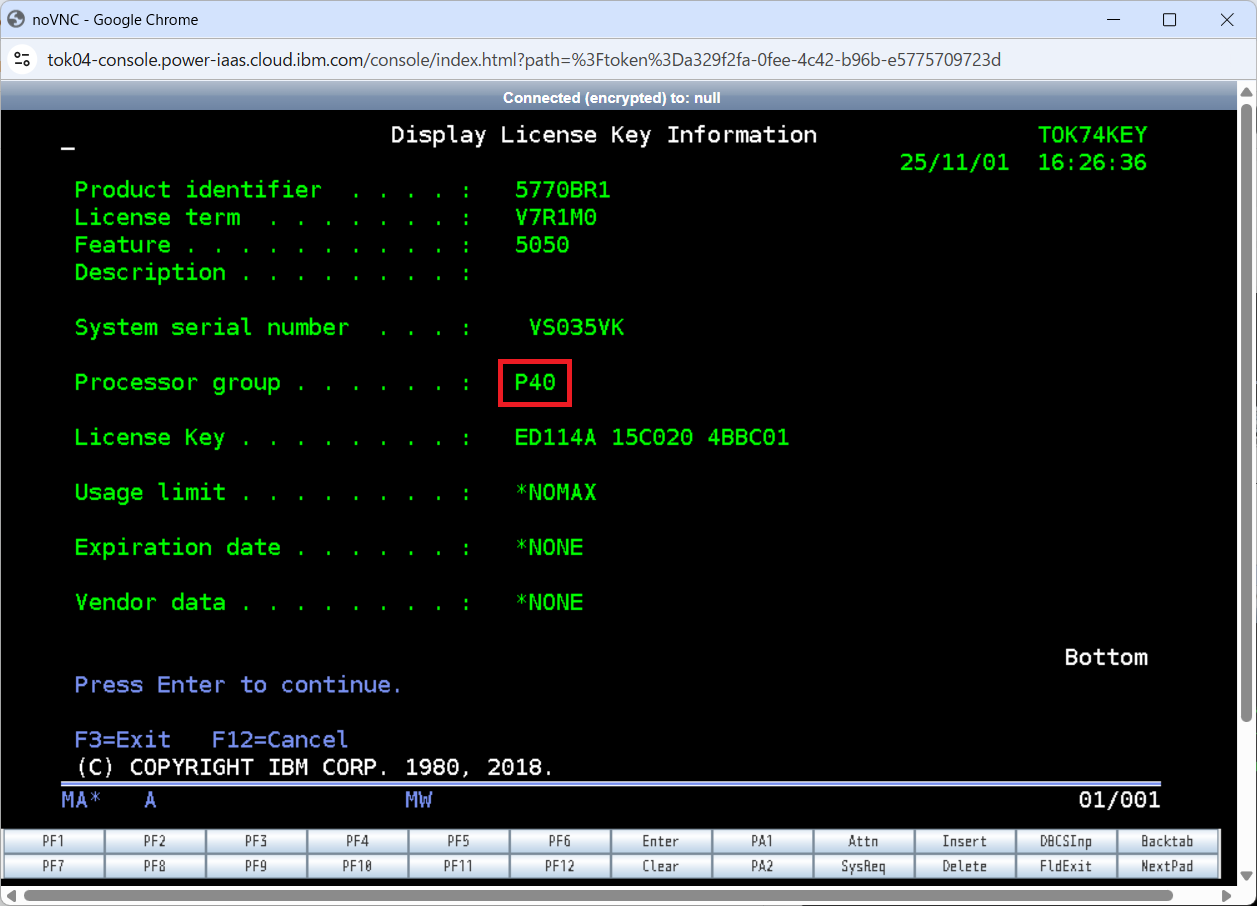The image size is (1257, 906).
Task: Click the PF11 function key button
Action: tap(459, 866)
